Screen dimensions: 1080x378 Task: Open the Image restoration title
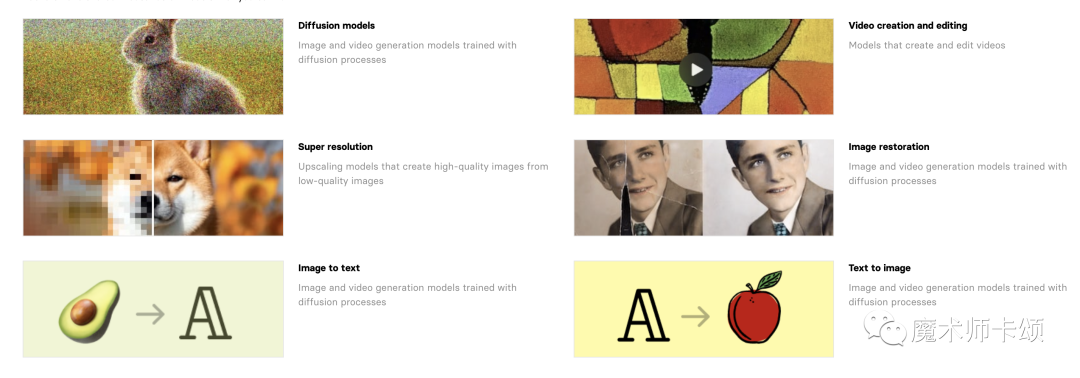coord(889,147)
